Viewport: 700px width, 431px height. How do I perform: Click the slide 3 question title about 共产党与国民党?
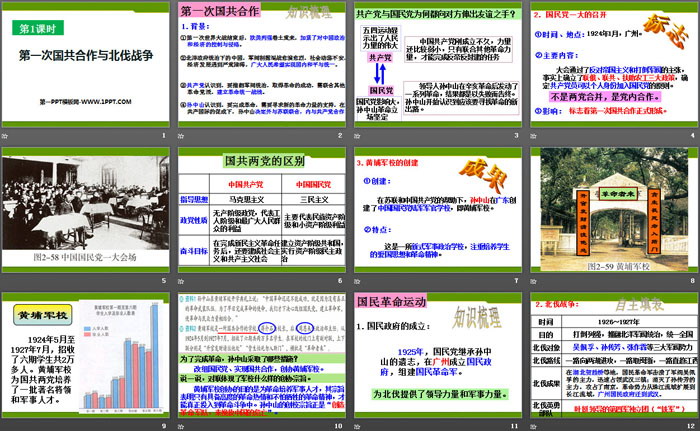437,16
